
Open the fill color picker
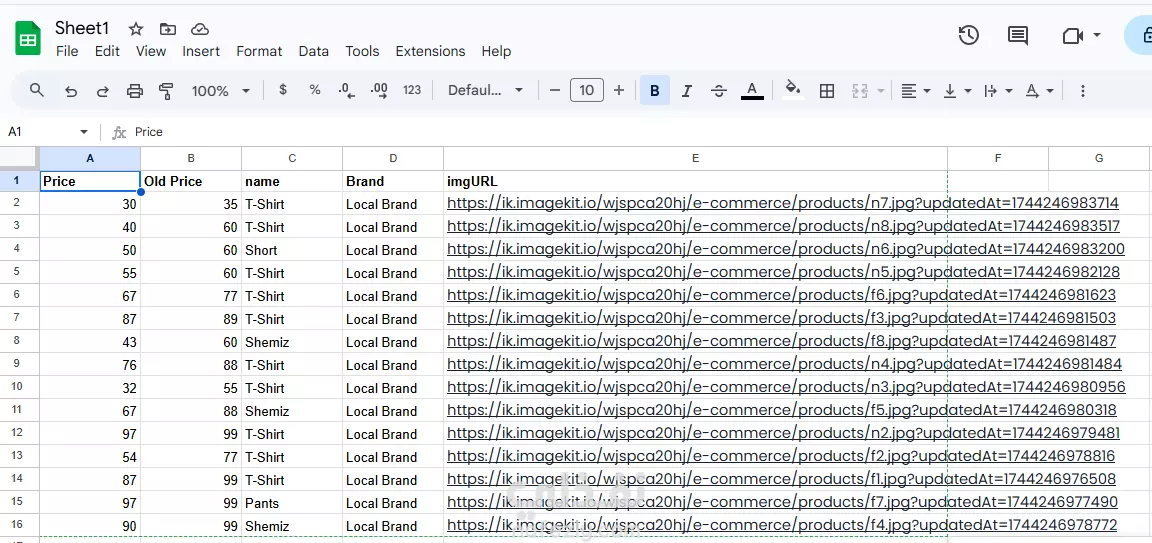click(793, 90)
